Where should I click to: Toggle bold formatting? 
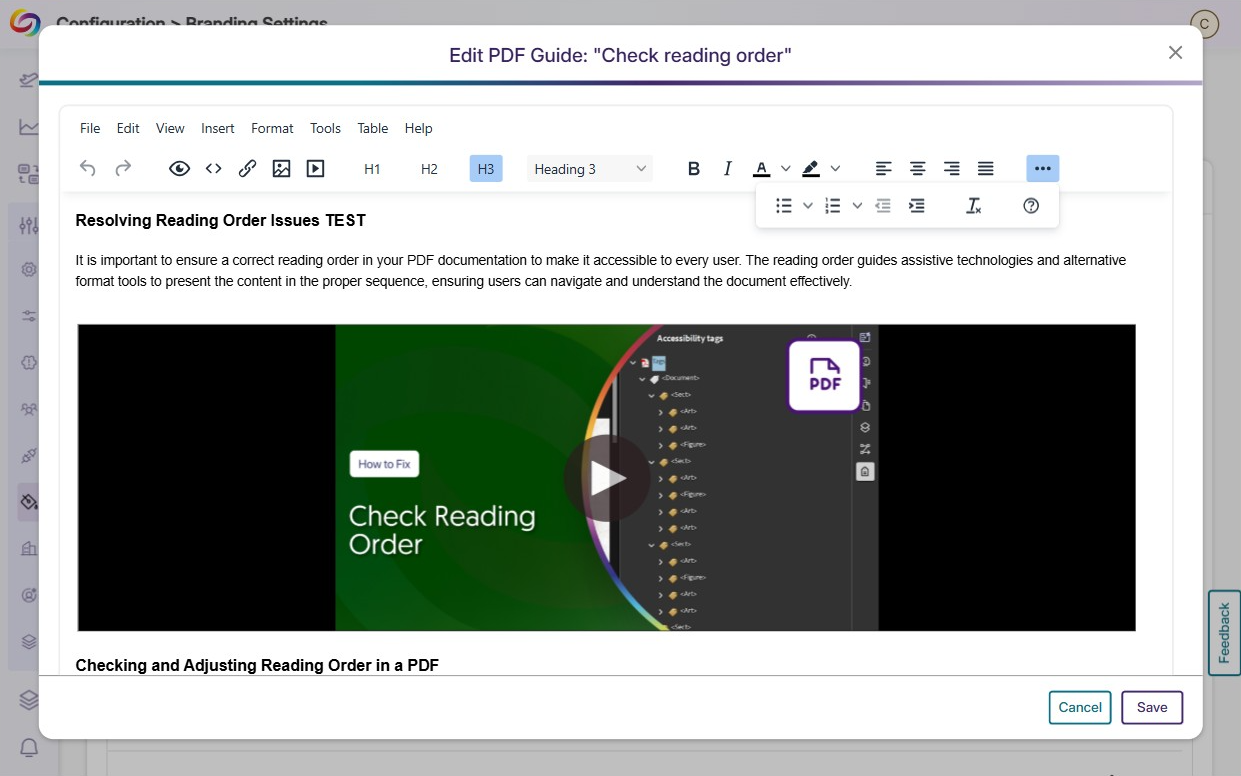[x=694, y=169]
